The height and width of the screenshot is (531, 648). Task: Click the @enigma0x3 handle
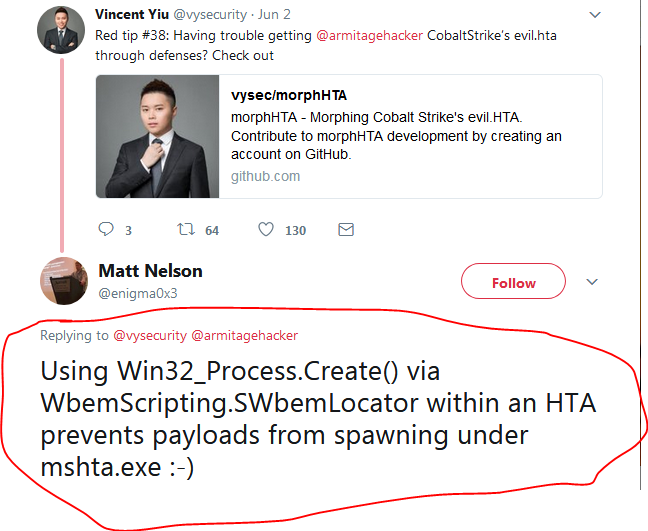[138, 293]
